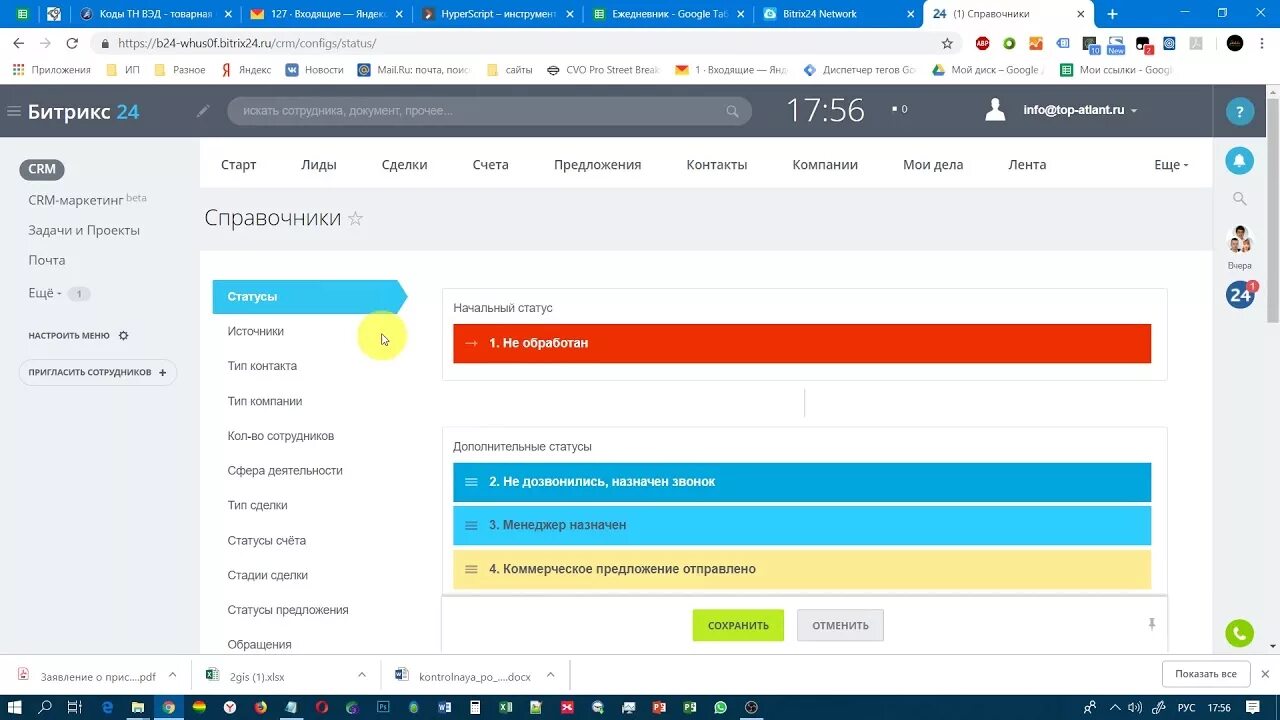Image resolution: width=1280 pixels, height=720 pixels.
Task: Go to the Счета section
Action: (x=490, y=165)
